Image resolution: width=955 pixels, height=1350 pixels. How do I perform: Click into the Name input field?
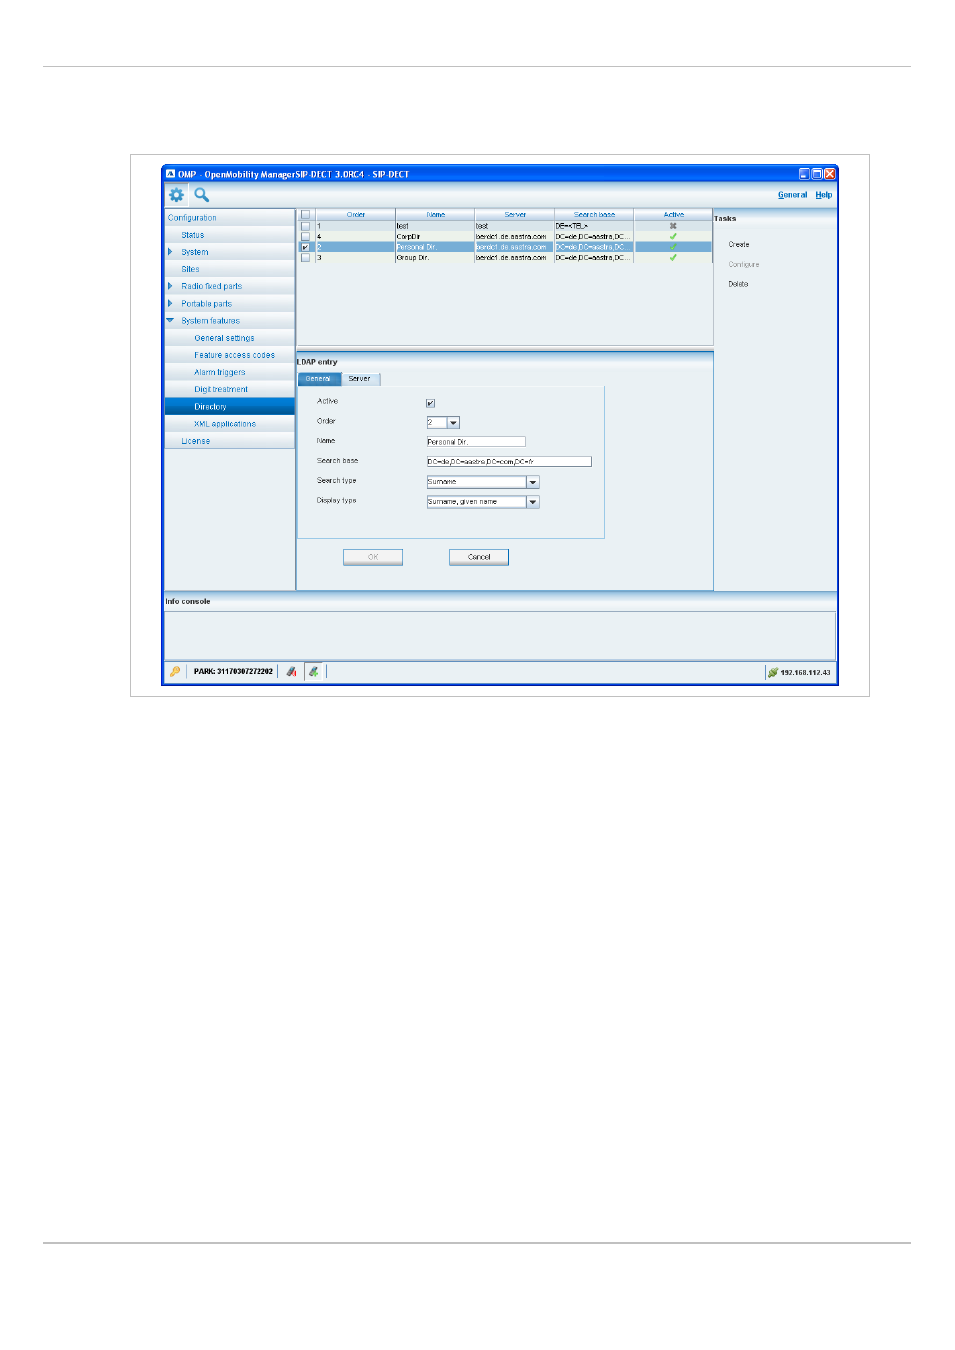[x=476, y=442]
